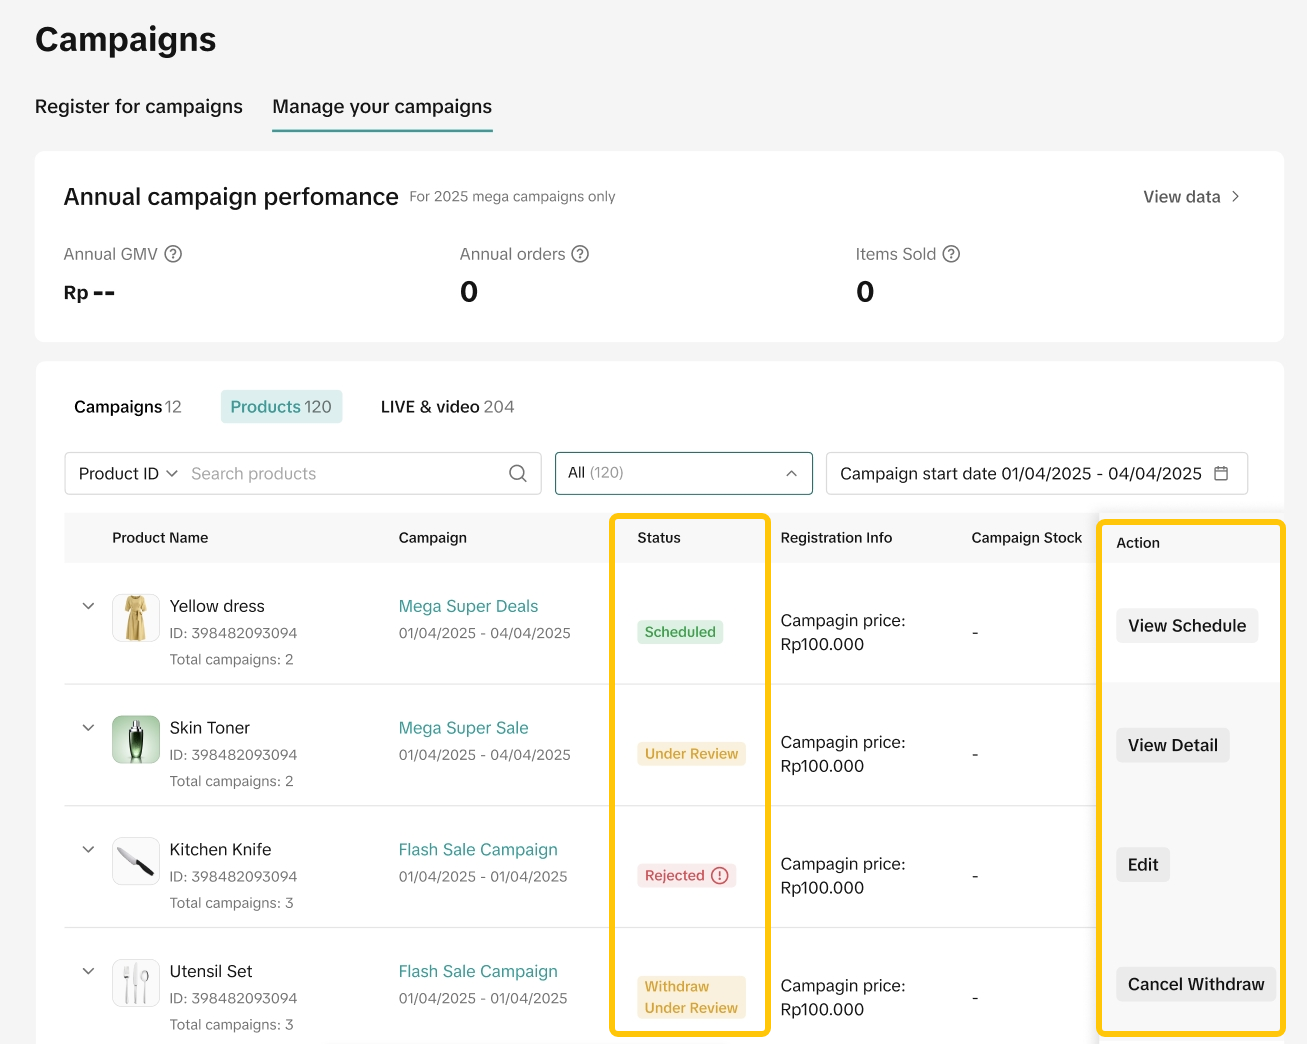The image size is (1307, 1044).
Task: Click the Skin Toner product thumbnail
Action: coord(136,740)
